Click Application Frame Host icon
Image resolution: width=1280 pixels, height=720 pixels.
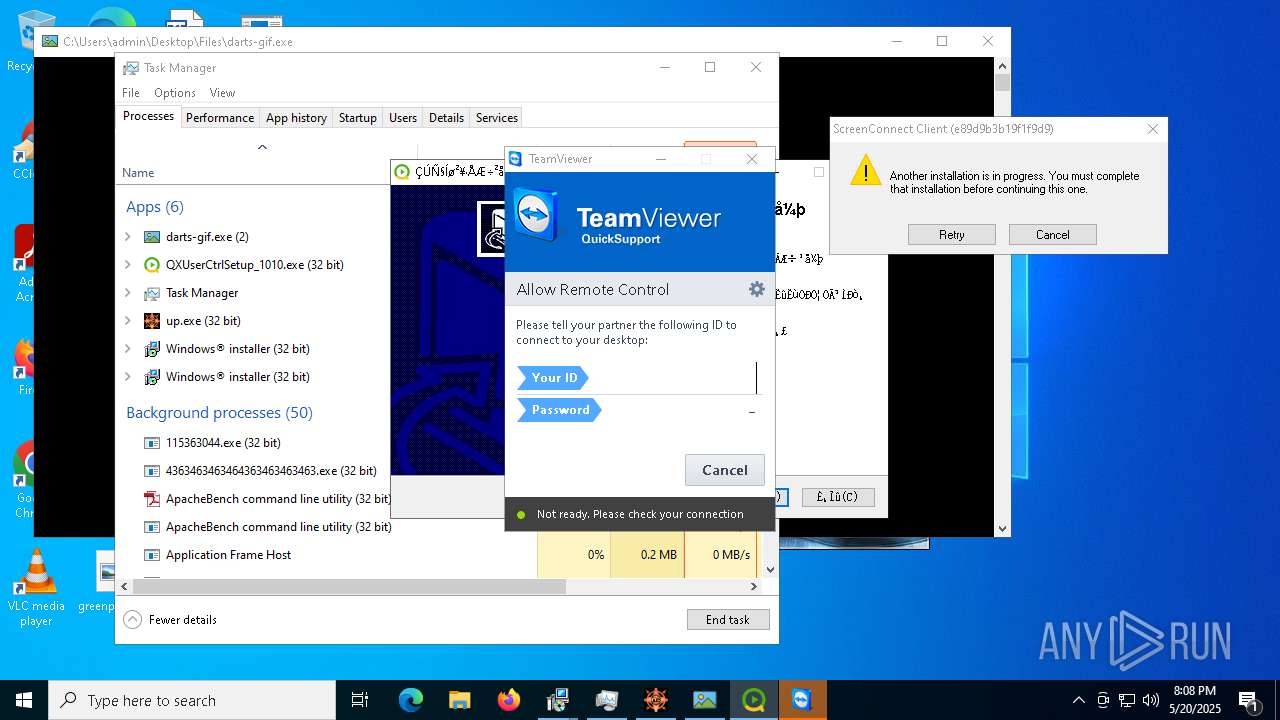pyautogui.click(x=152, y=555)
